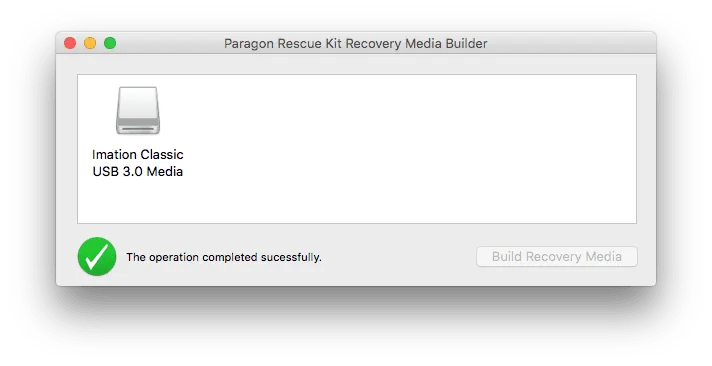Click the top face of the gray drive icon
This screenshot has width=712, height=366.
click(x=138, y=102)
